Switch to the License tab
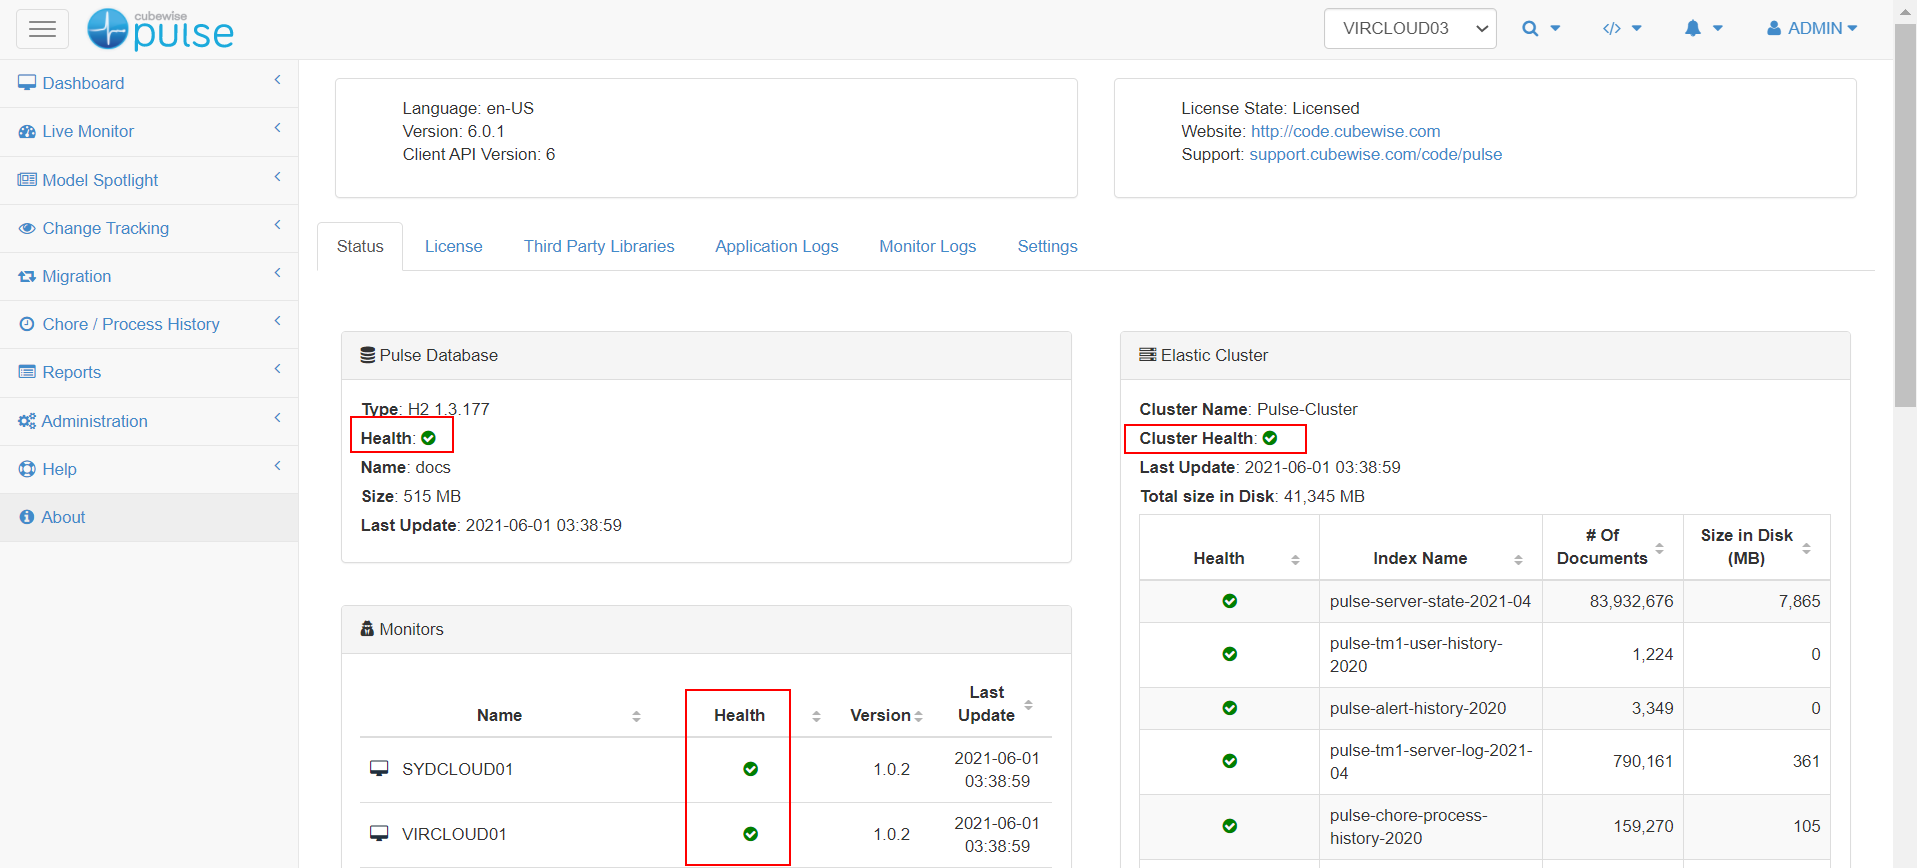The width and height of the screenshot is (1917, 868). pyautogui.click(x=453, y=246)
